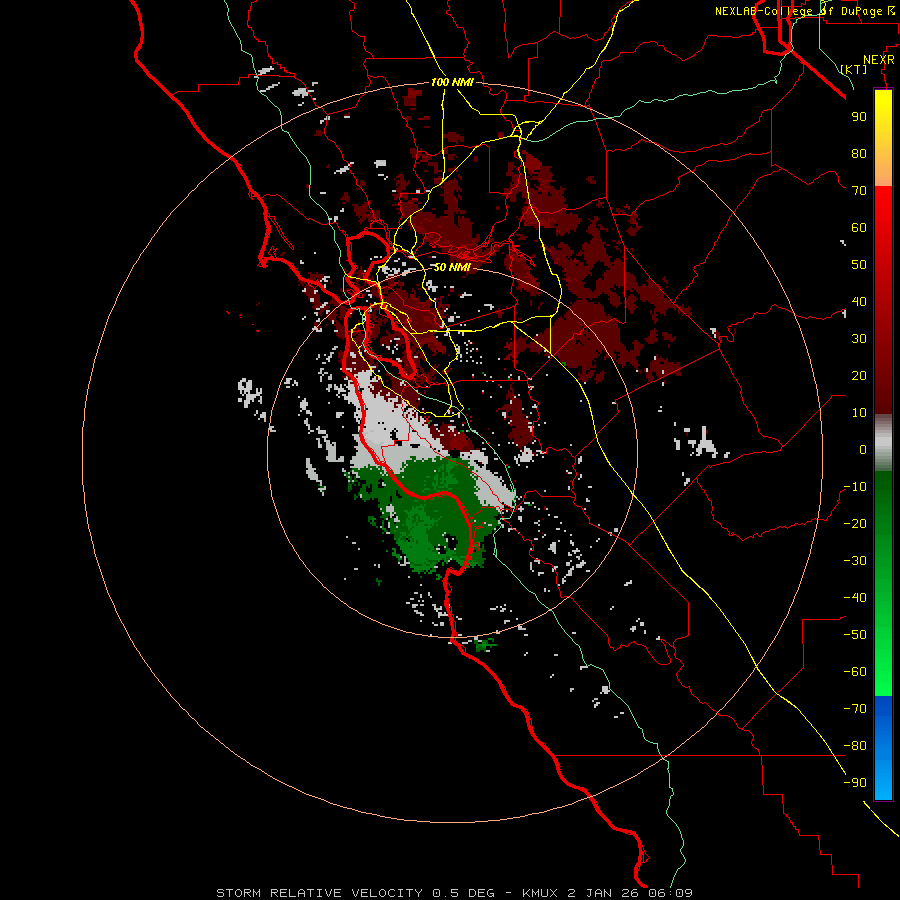Click the NEXLAB-College of DuPage watermark text
Viewport: 900px width, 900px height.
804,11
